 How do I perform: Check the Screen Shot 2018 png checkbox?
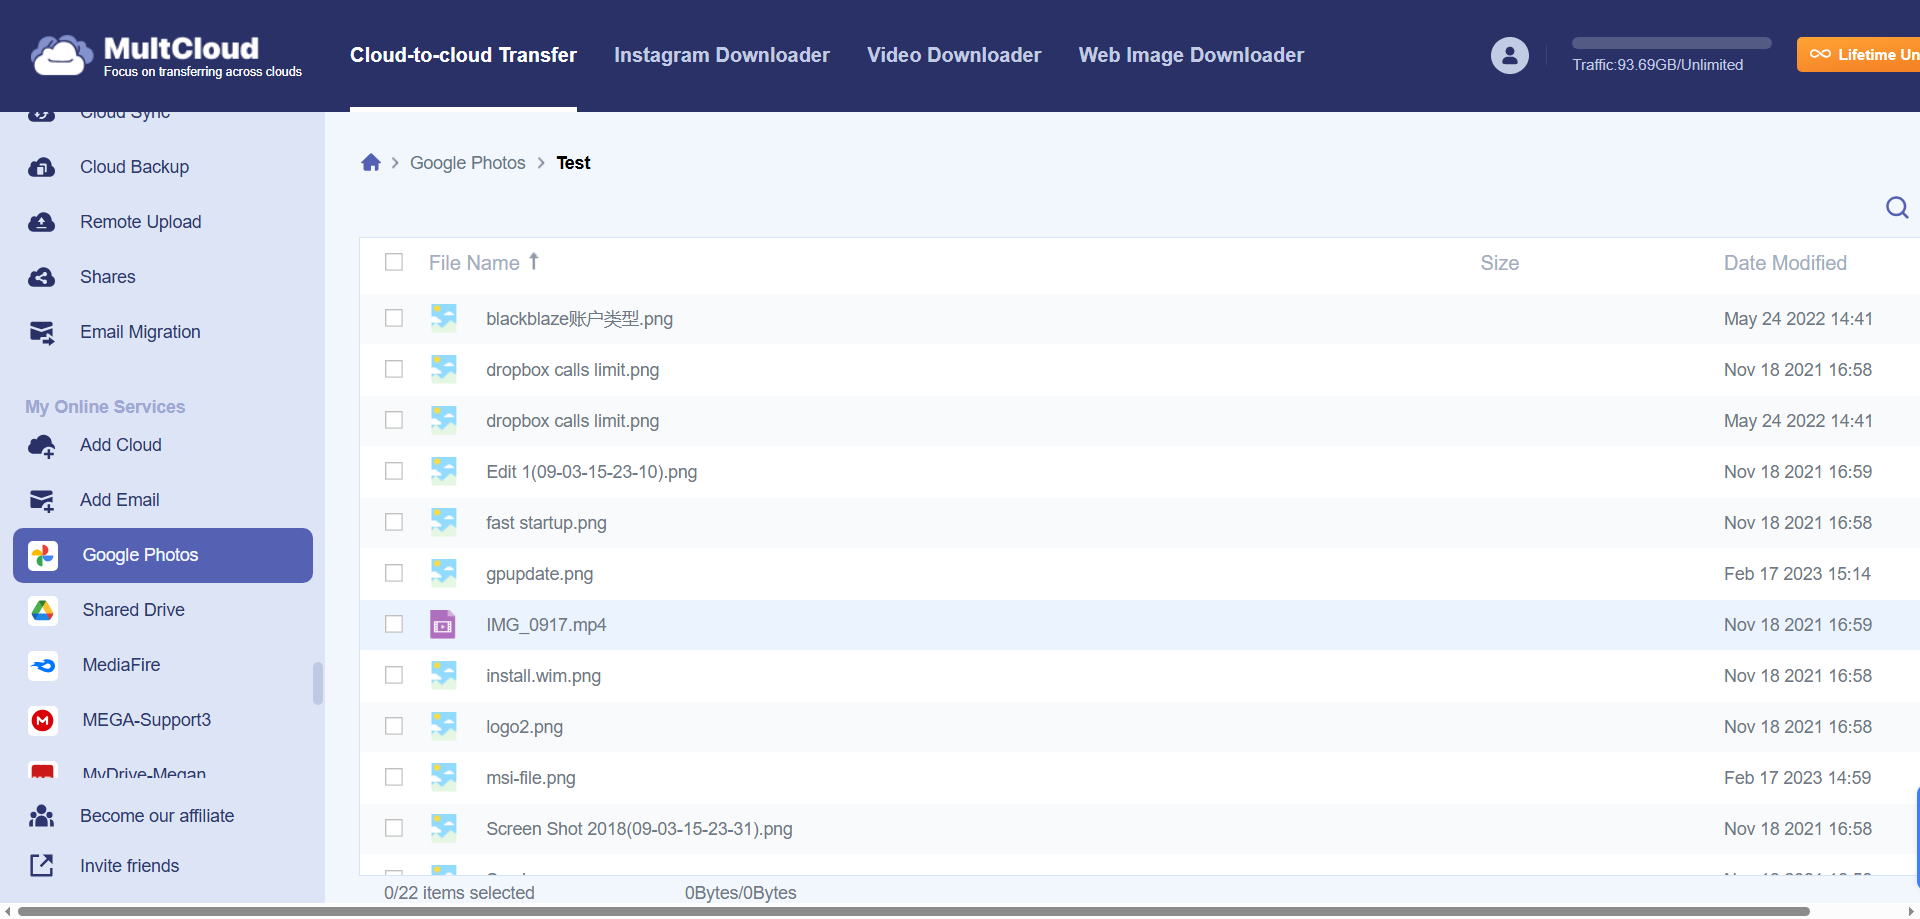point(394,828)
